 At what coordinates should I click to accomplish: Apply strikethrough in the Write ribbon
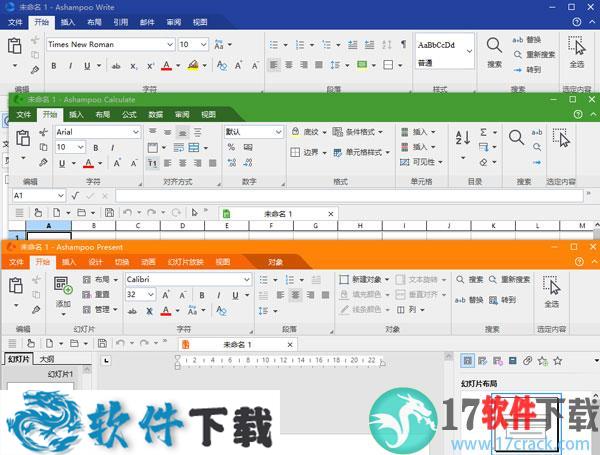[116, 66]
